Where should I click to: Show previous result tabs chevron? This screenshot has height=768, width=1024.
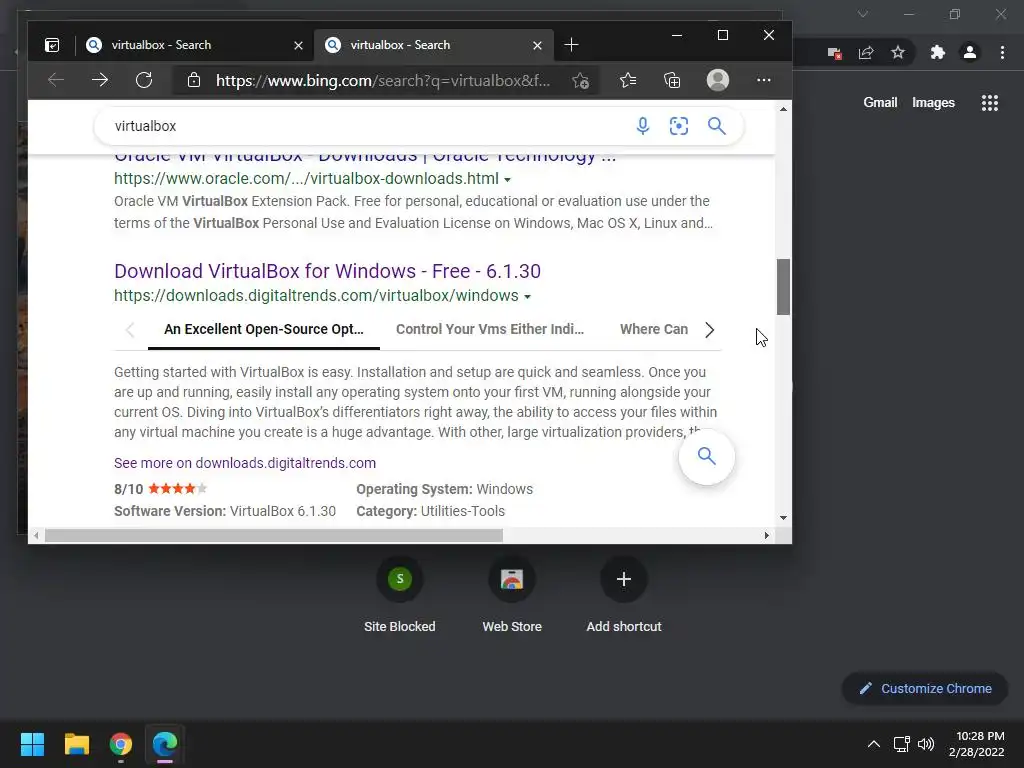click(x=130, y=330)
